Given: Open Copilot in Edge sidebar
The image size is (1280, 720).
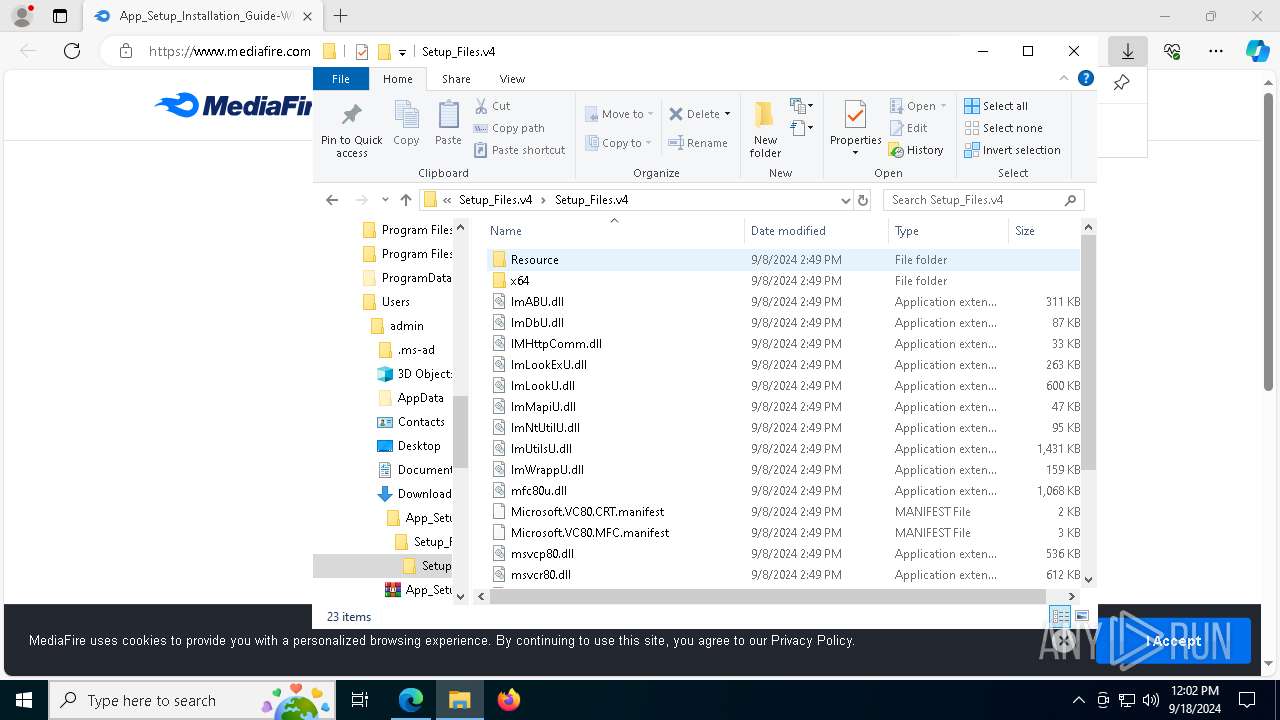Looking at the screenshot, I should tap(1258, 51).
